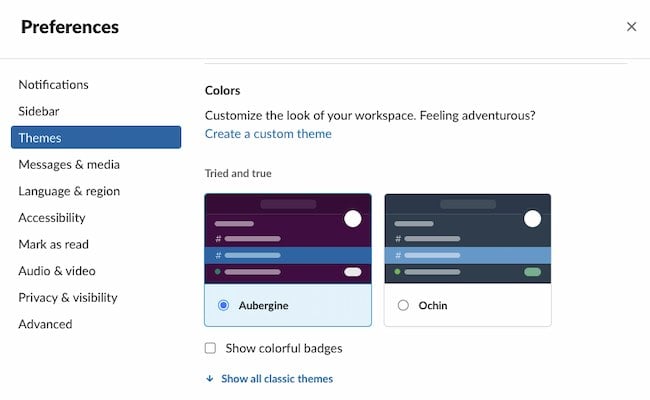Select the Ochin theme radio button

[403, 305]
